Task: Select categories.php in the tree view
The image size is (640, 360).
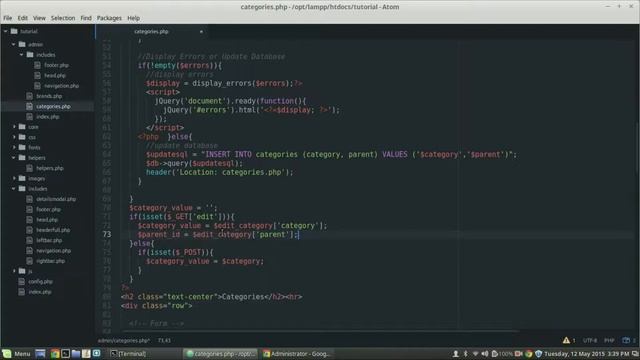Action: pos(53,107)
